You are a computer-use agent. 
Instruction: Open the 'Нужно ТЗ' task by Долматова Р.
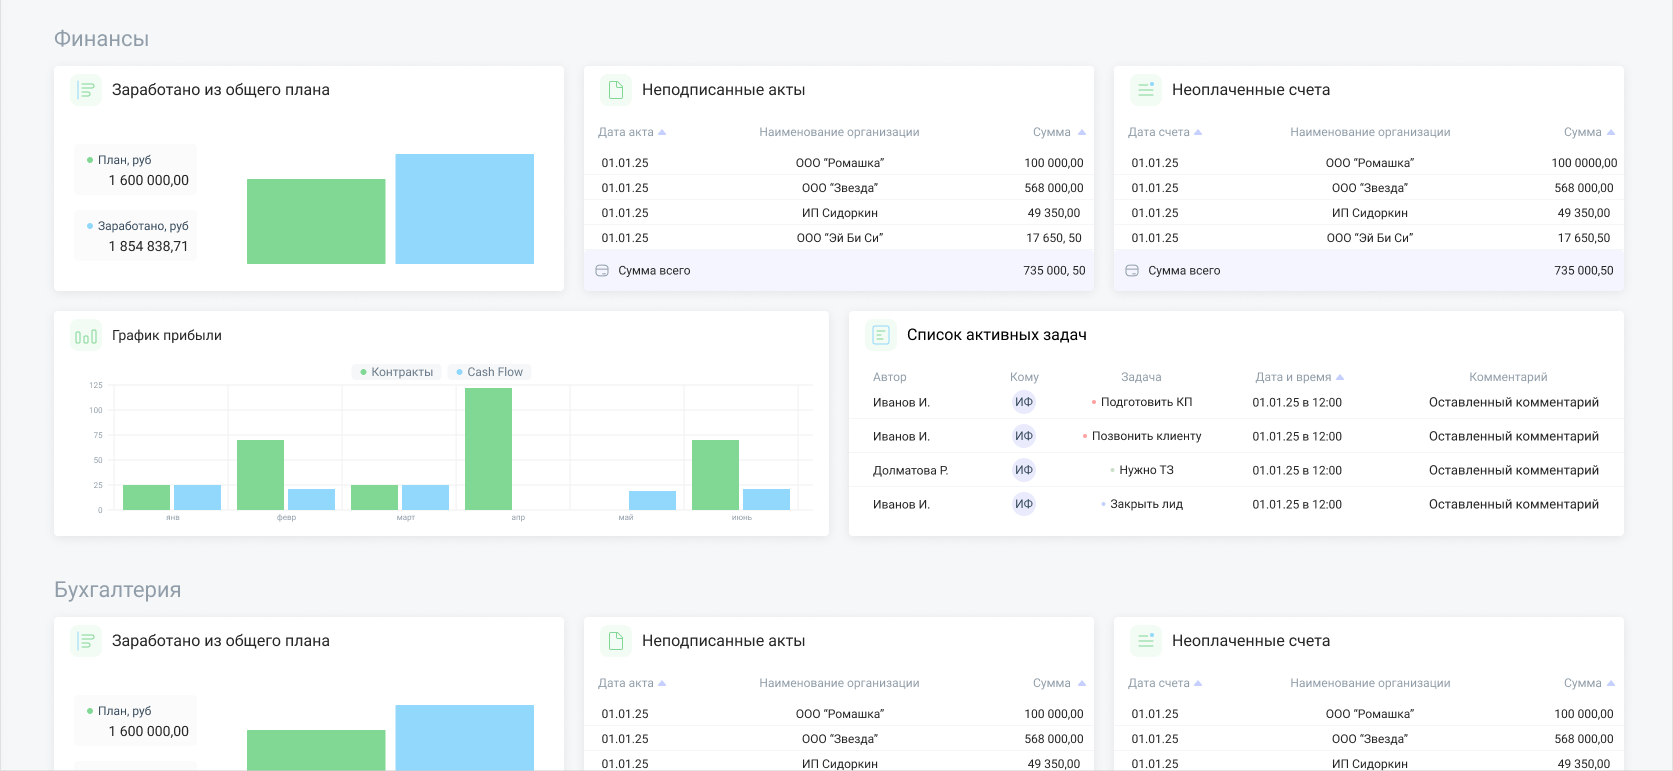1146,470
